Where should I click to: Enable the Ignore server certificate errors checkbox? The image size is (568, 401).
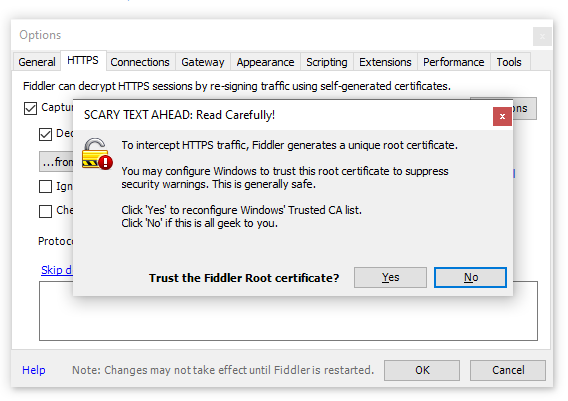pyautogui.click(x=45, y=187)
